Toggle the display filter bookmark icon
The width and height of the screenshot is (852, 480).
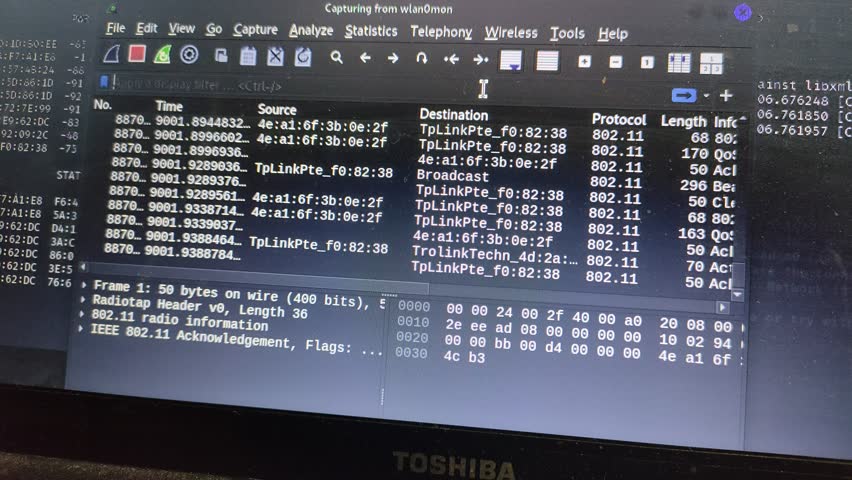coord(105,82)
